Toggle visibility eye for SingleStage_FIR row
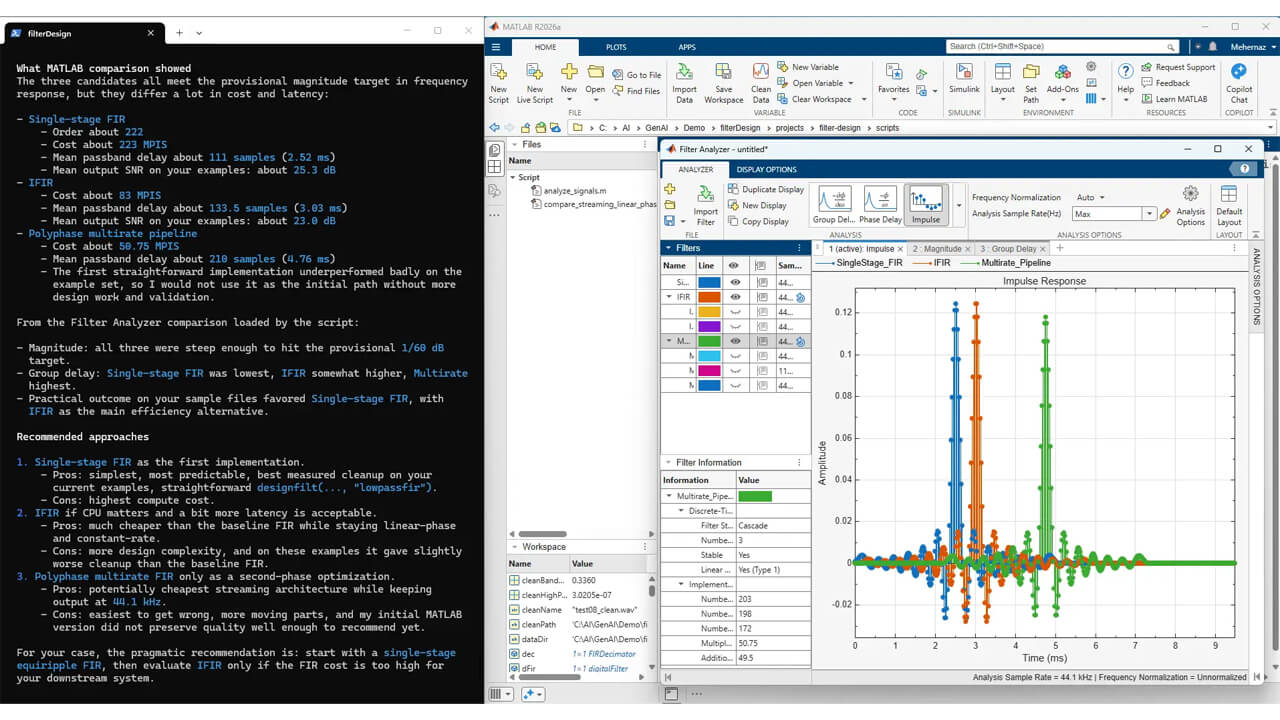 pos(735,283)
